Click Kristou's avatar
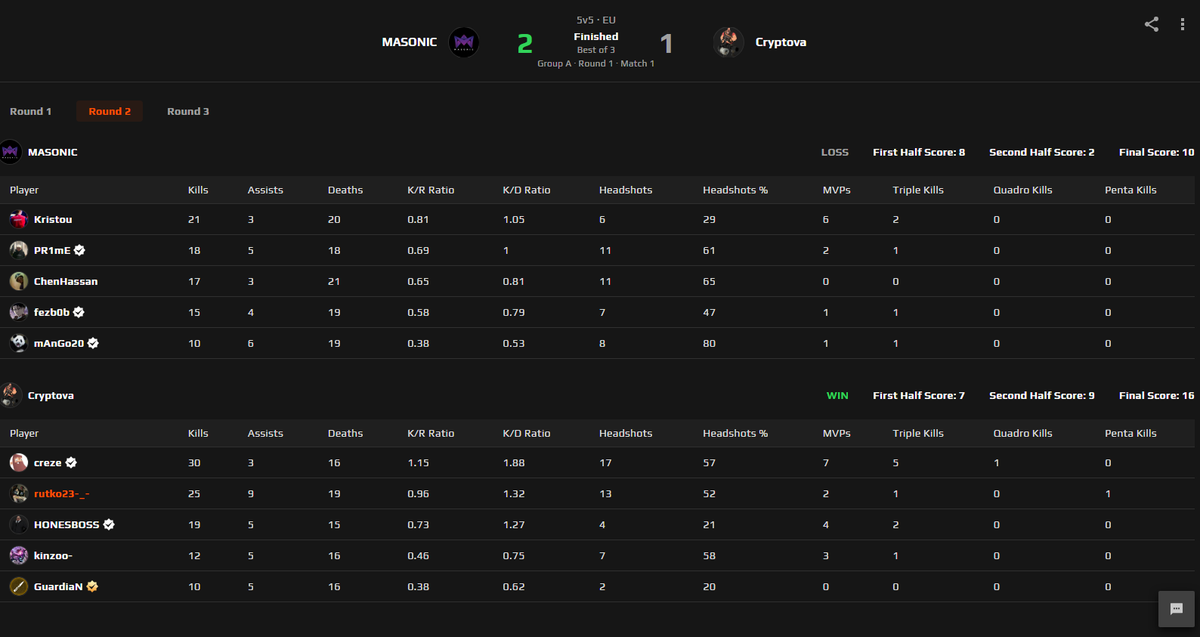 pyautogui.click(x=19, y=219)
